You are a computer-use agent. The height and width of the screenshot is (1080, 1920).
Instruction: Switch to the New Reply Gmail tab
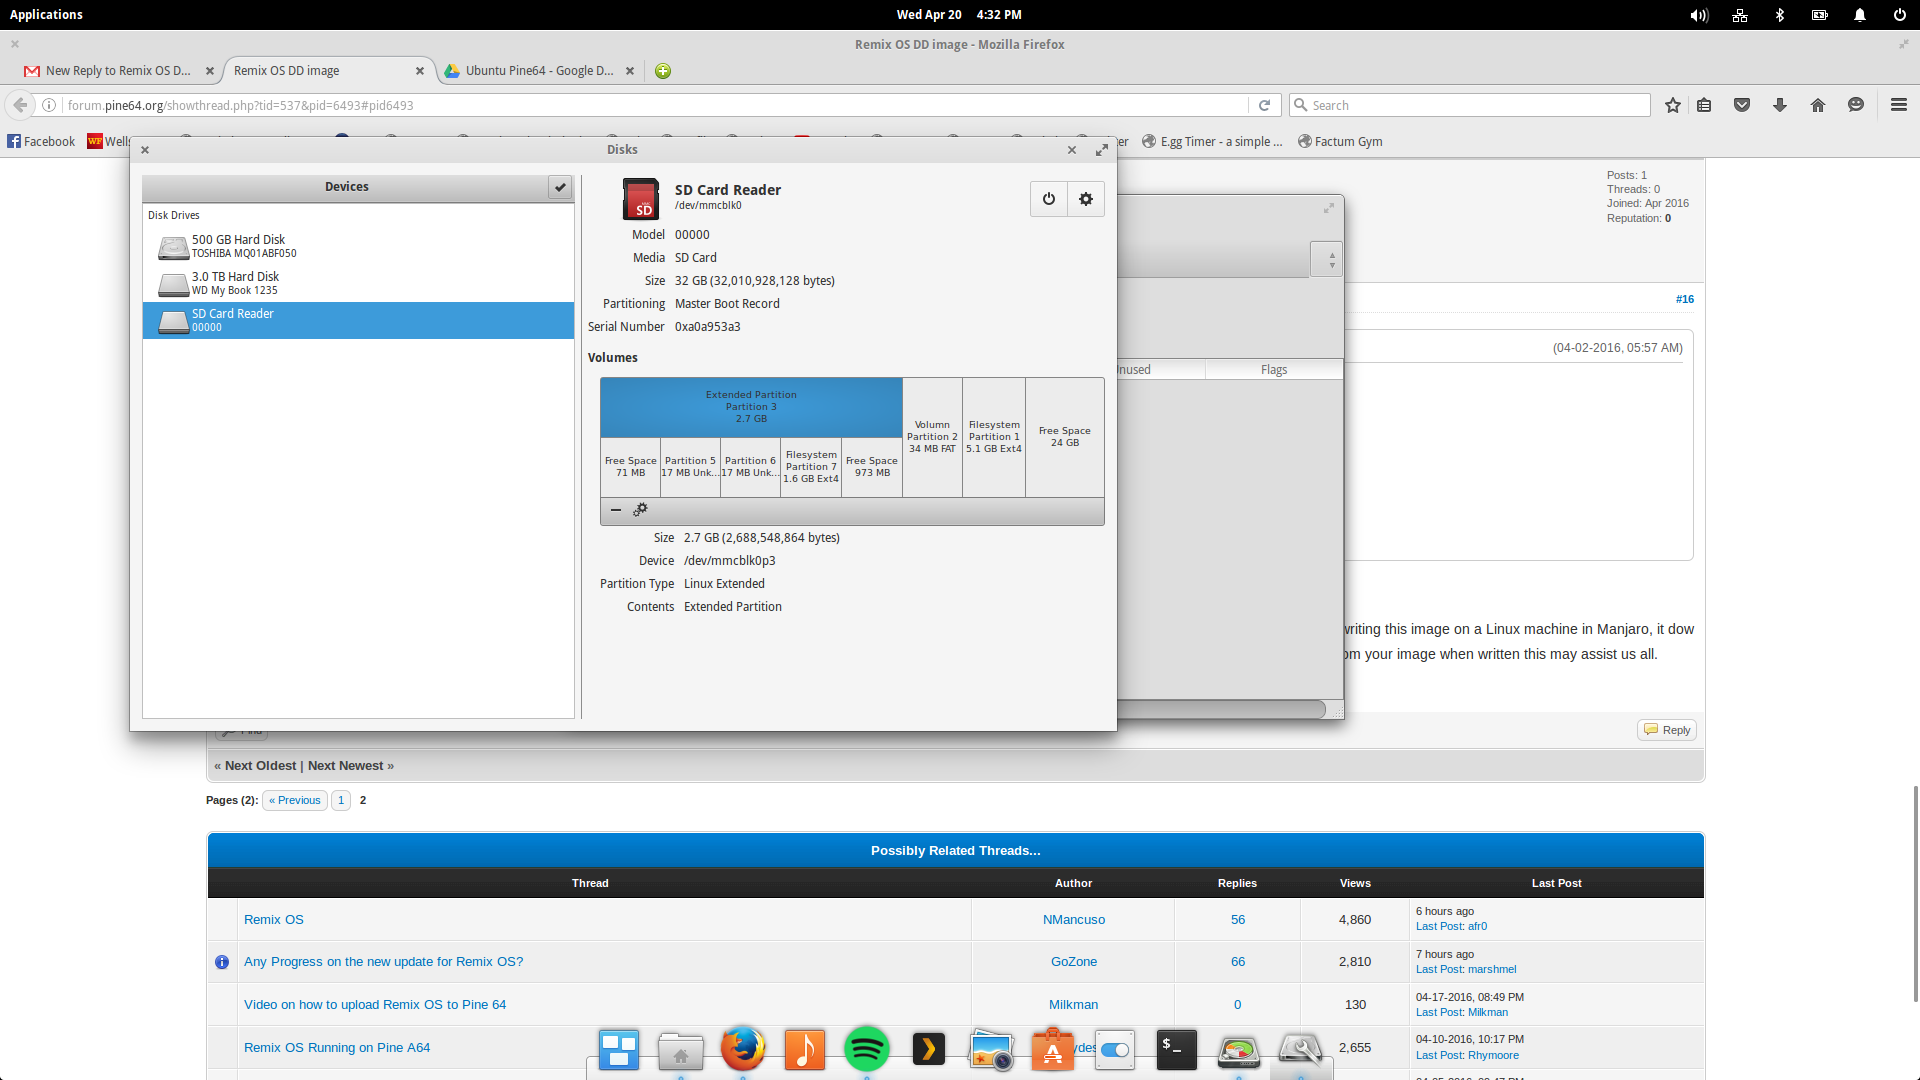(x=117, y=71)
